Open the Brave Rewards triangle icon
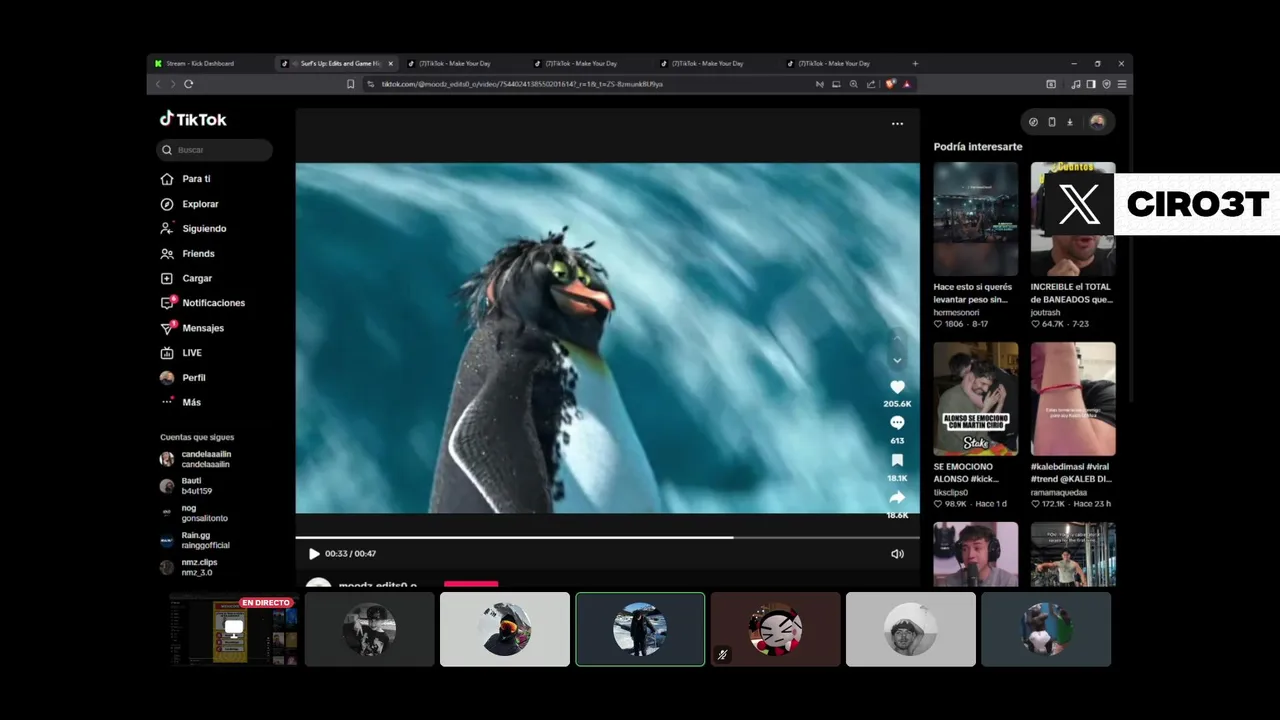 coord(907,84)
